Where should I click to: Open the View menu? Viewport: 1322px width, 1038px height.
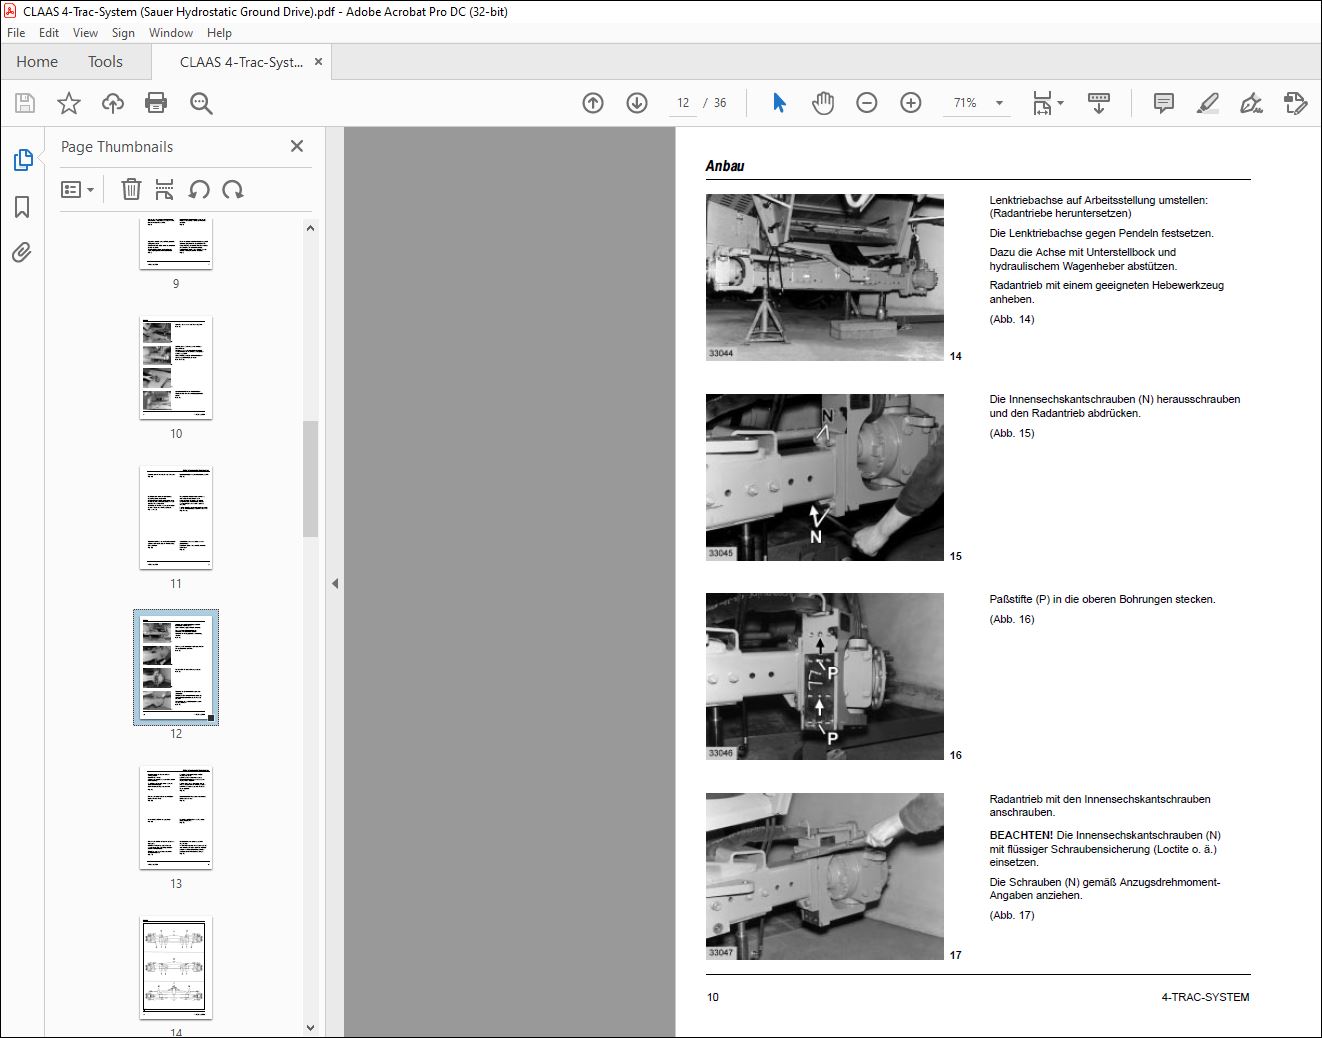pyautogui.click(x=86, y=33)
